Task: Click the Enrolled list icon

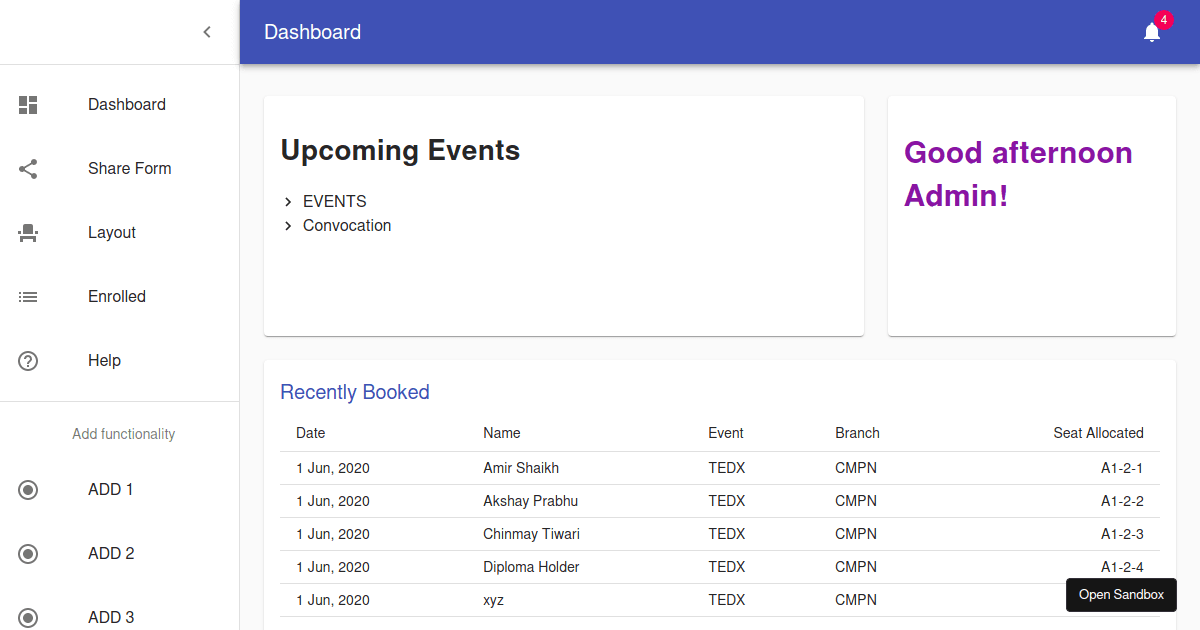Action: pyautogui.click(x=27, y=296)
